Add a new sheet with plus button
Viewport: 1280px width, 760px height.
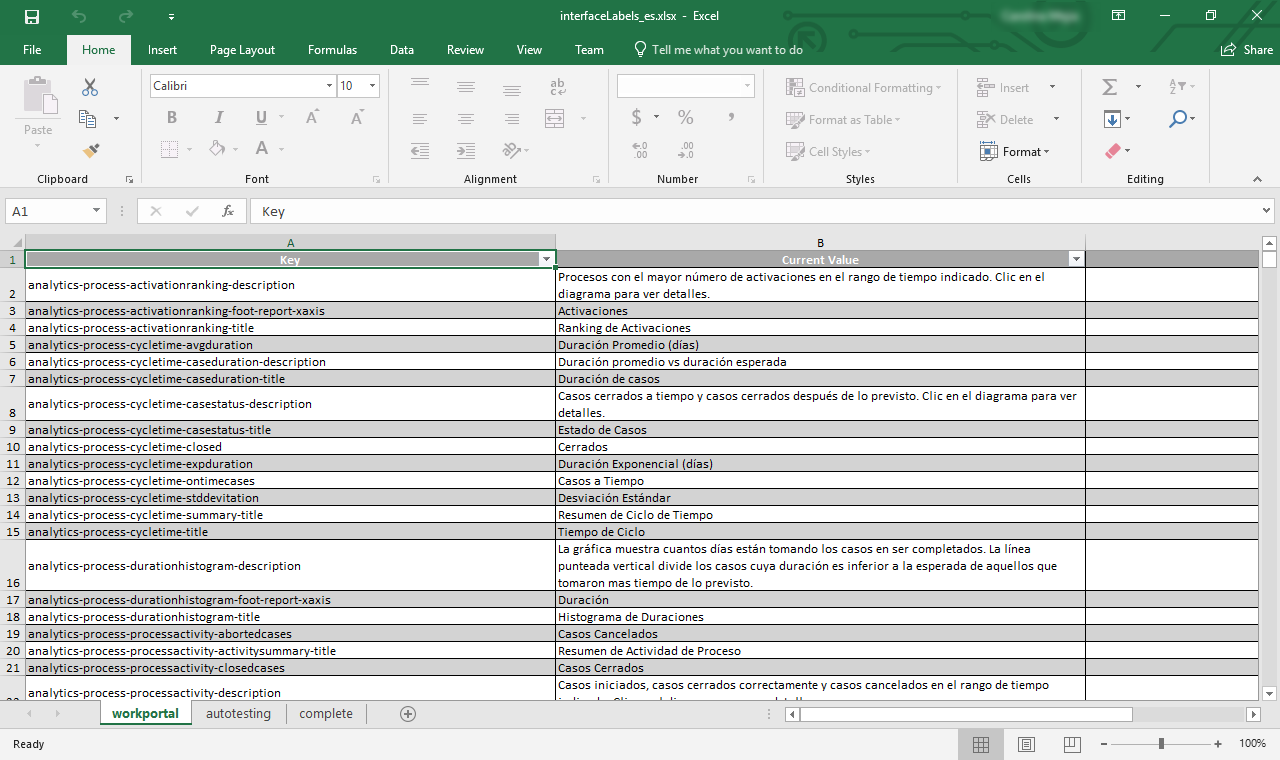click(407, 714)
